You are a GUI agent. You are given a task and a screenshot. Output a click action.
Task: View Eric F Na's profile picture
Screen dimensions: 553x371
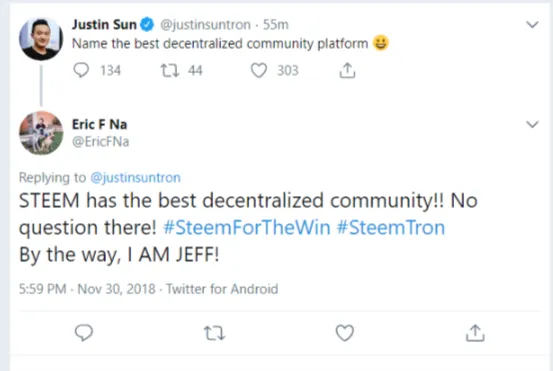41,133
